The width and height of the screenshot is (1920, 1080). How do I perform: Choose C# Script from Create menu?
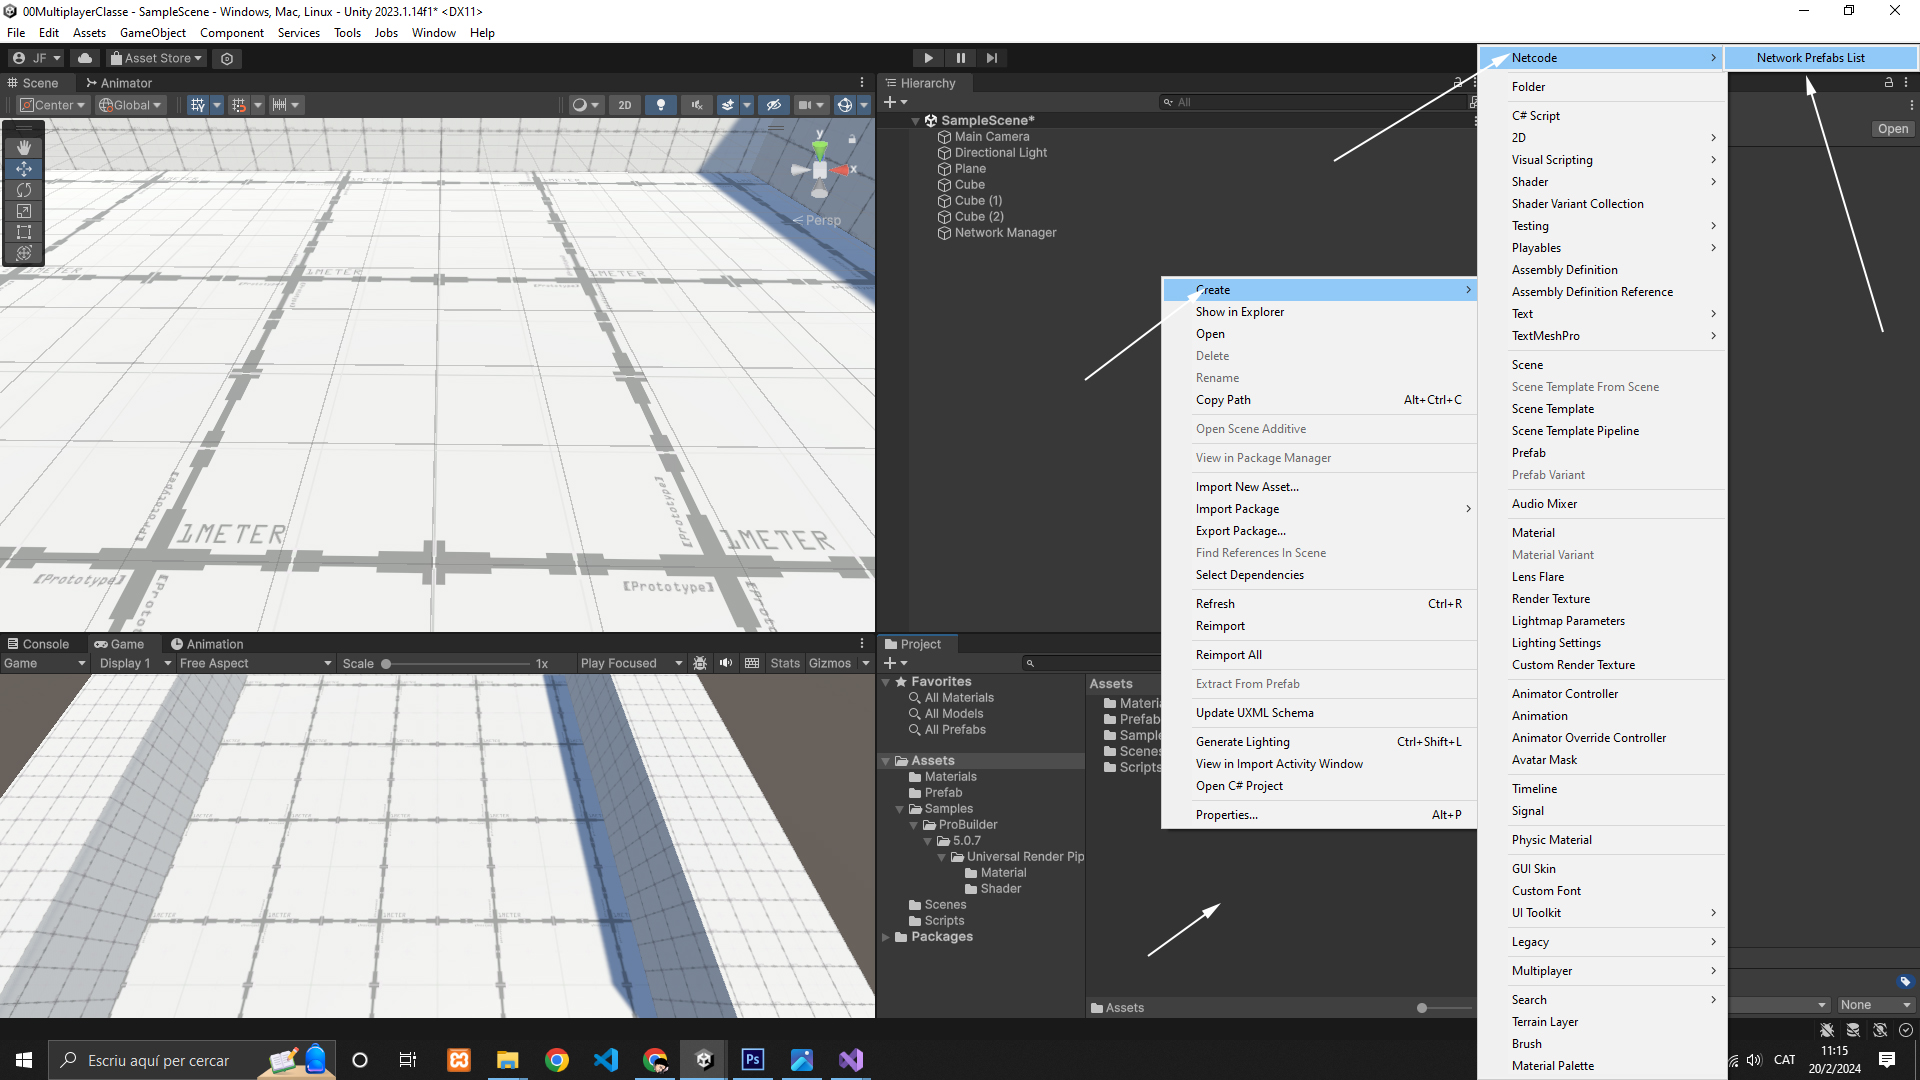click(1535, 116)
